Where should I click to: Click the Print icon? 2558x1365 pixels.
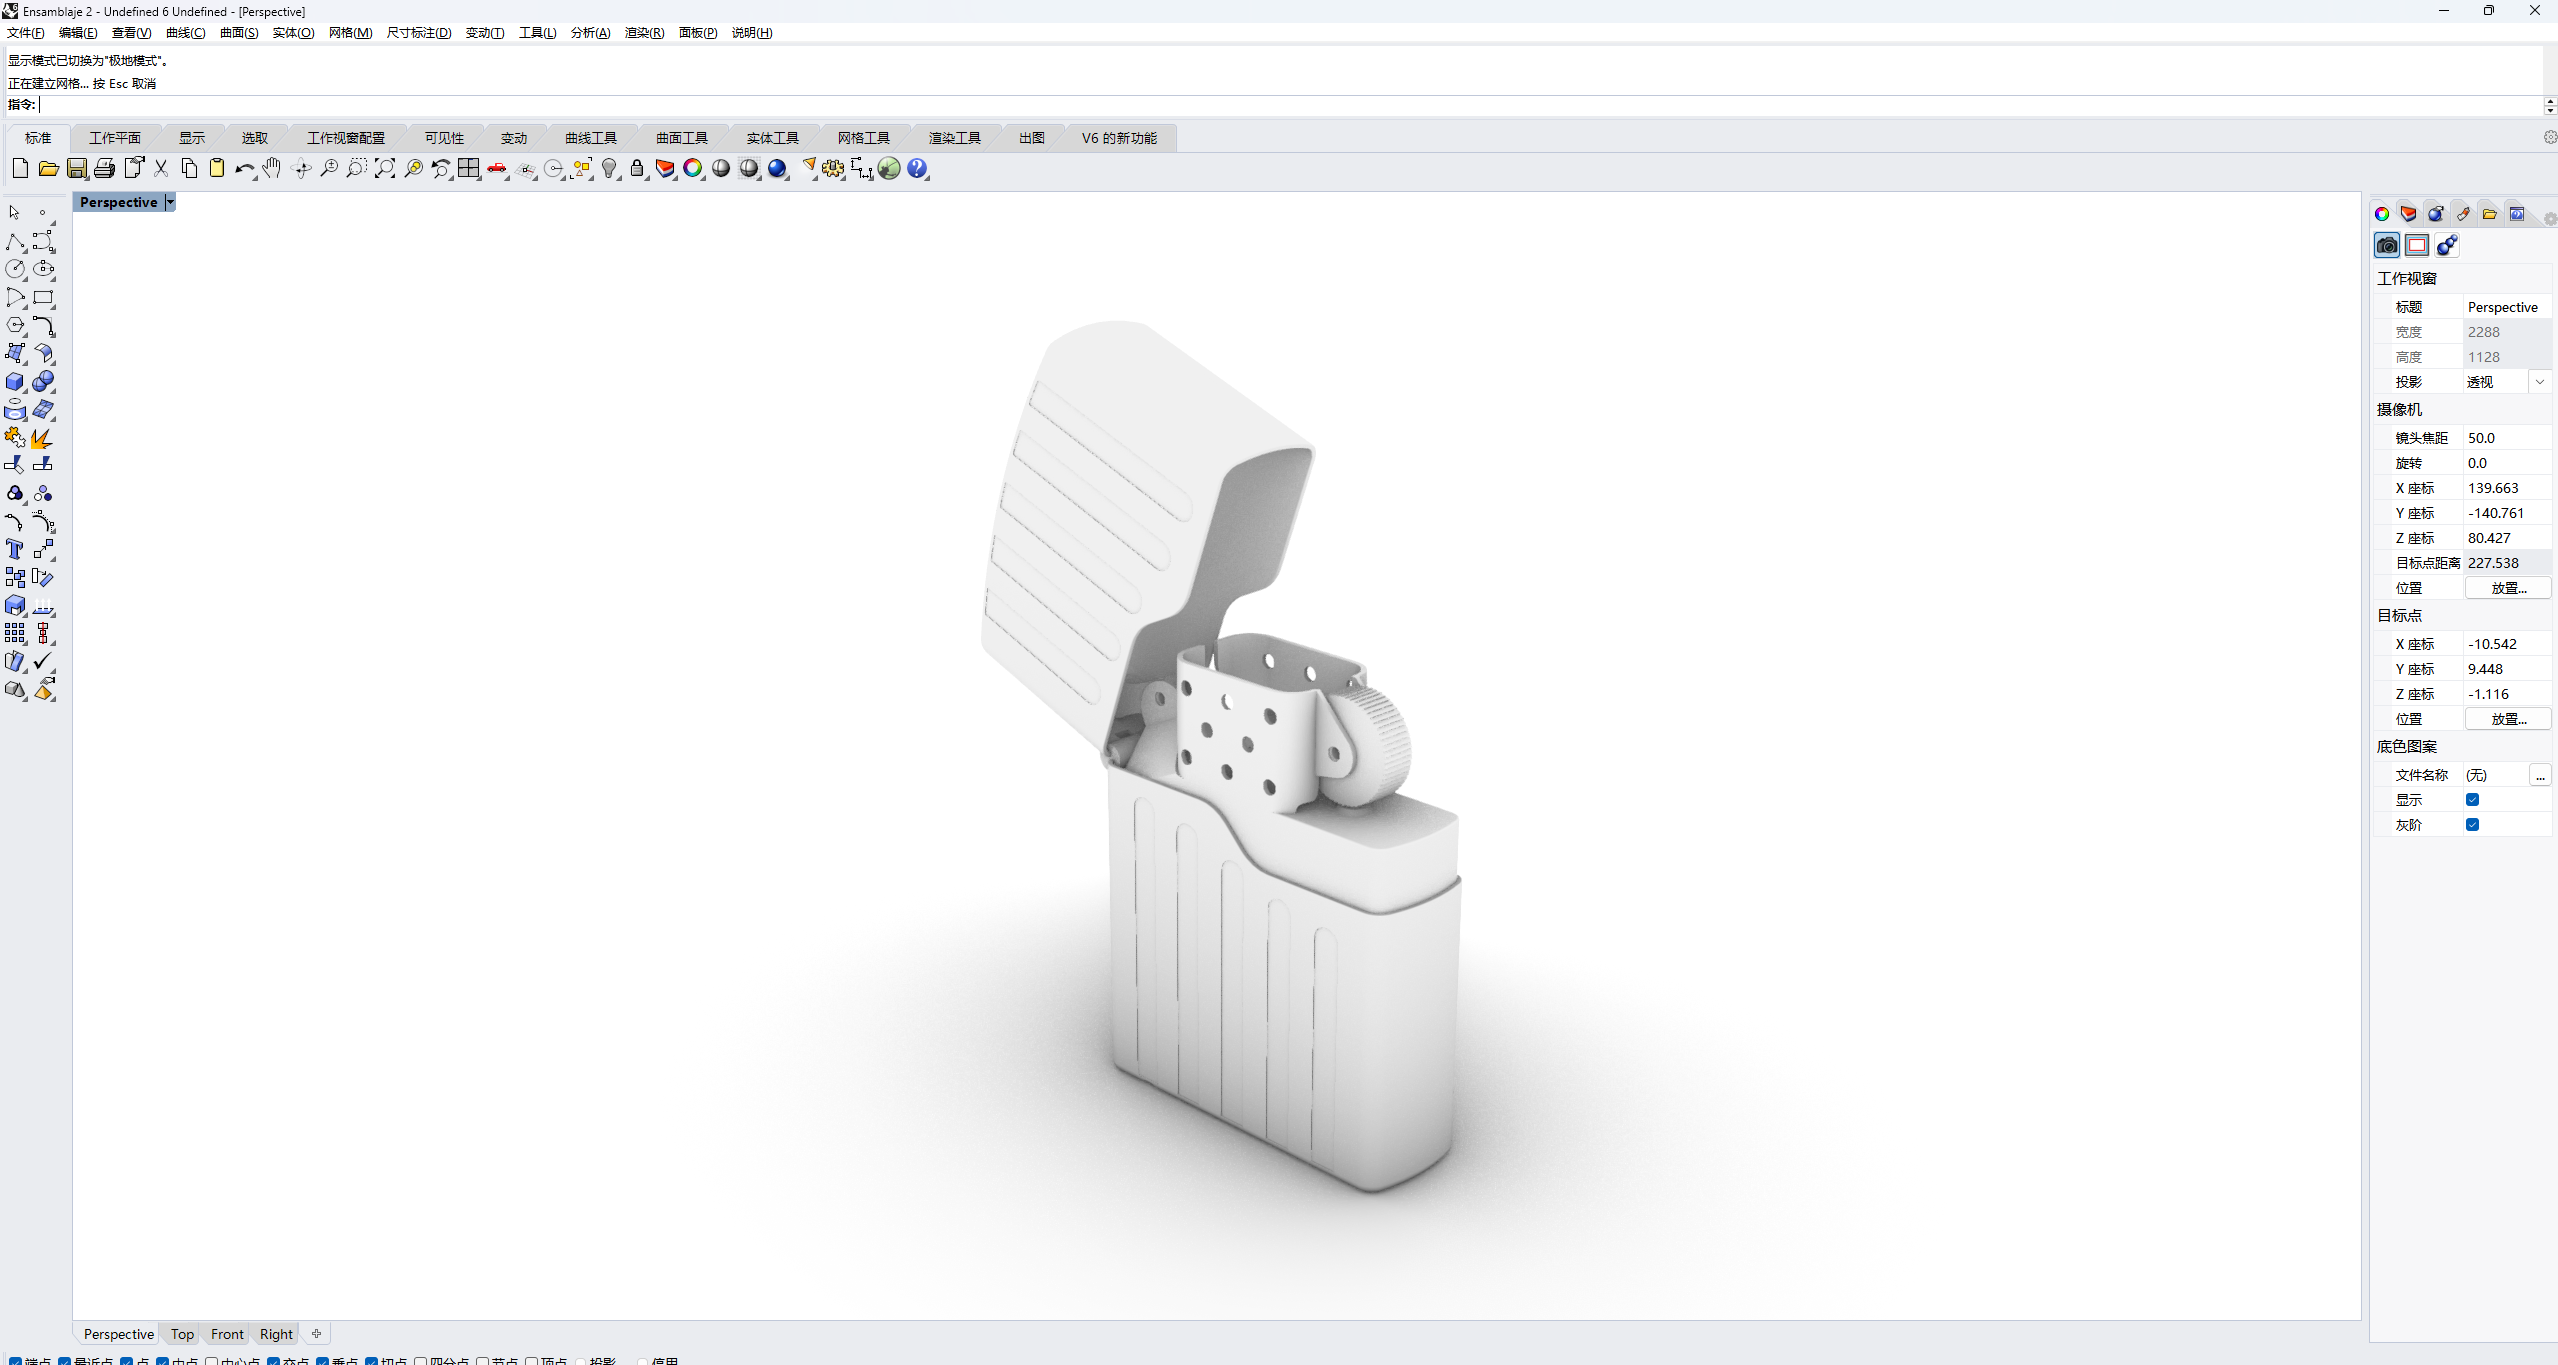(x=105, y=168)
